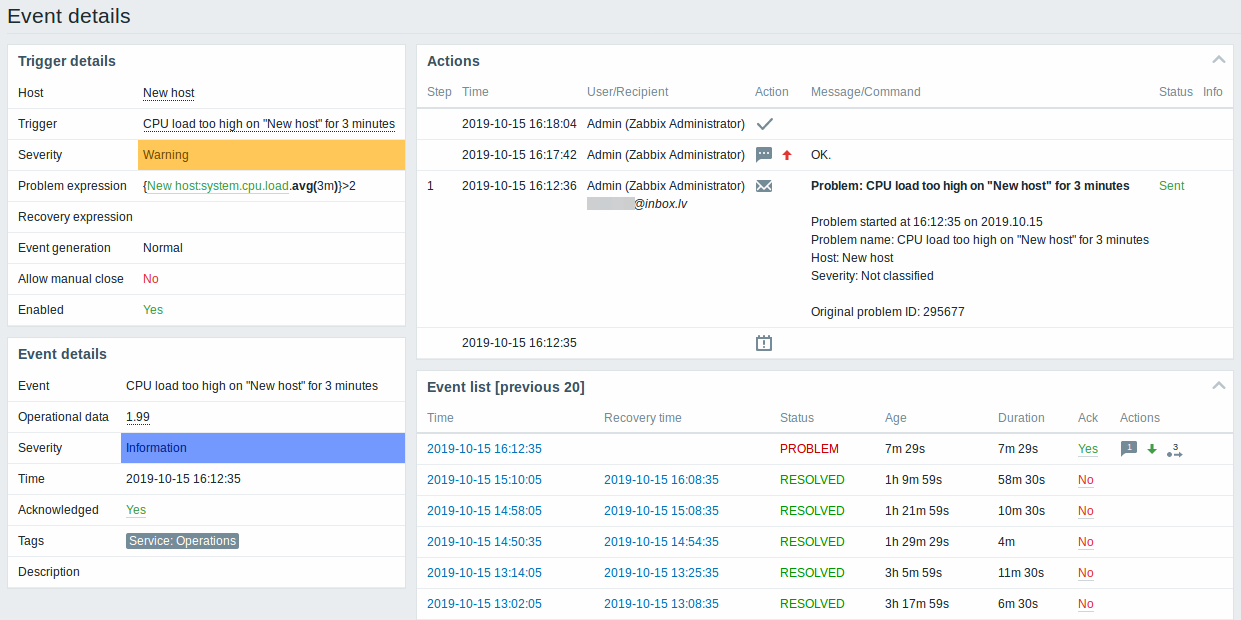Viewport: 1241px width, 620px height.
Task: Click the PROBLEM status text
Action: click(x=809, y=449)
